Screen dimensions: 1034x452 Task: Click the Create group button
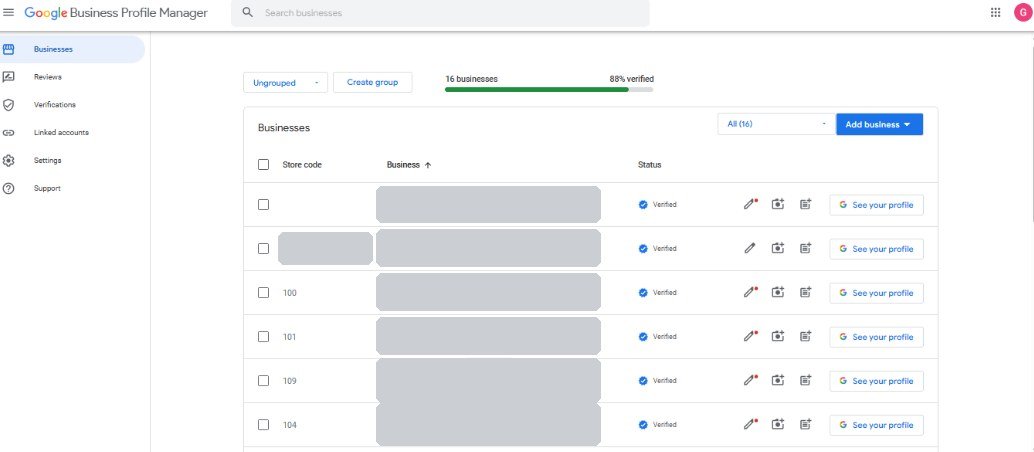[373, 82]
